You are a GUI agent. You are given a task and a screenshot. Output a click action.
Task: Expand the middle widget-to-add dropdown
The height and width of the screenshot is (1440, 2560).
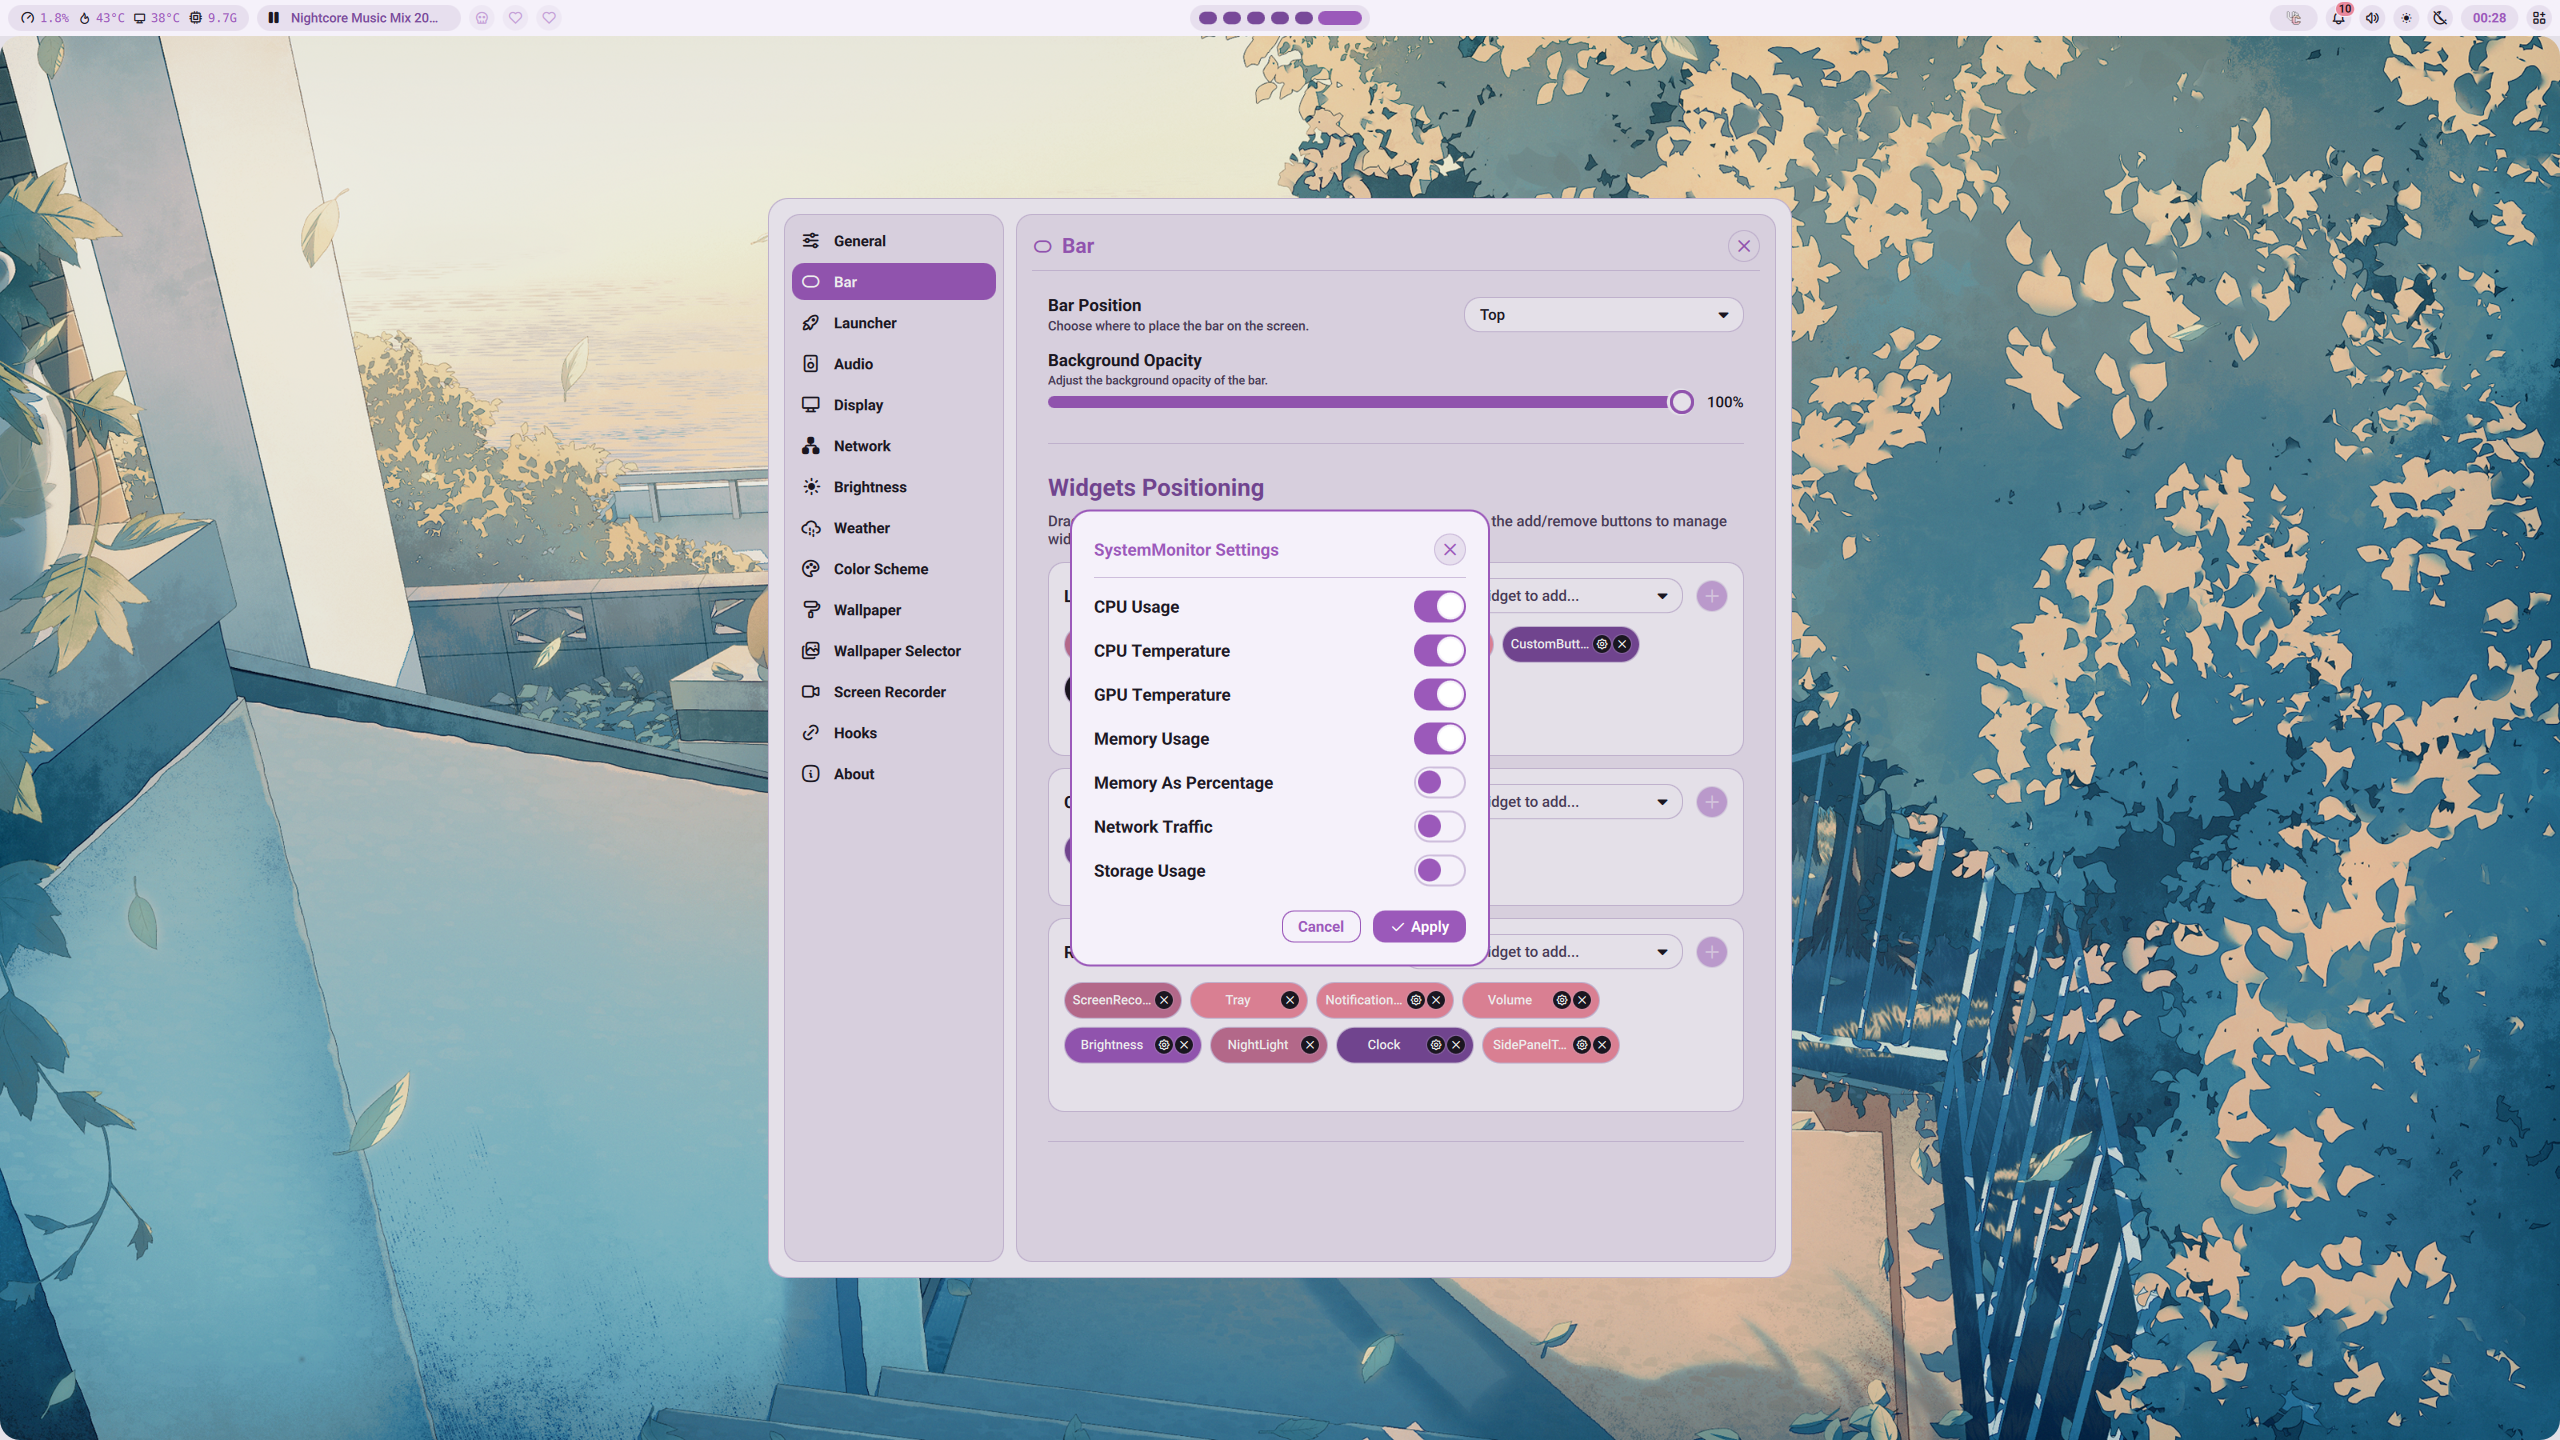click(1580, 802)
